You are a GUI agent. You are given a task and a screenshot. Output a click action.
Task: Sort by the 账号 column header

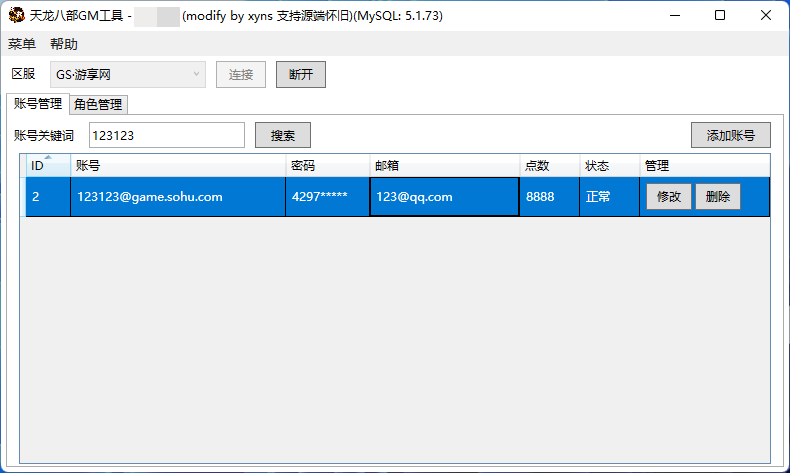[x=177, y=166]
